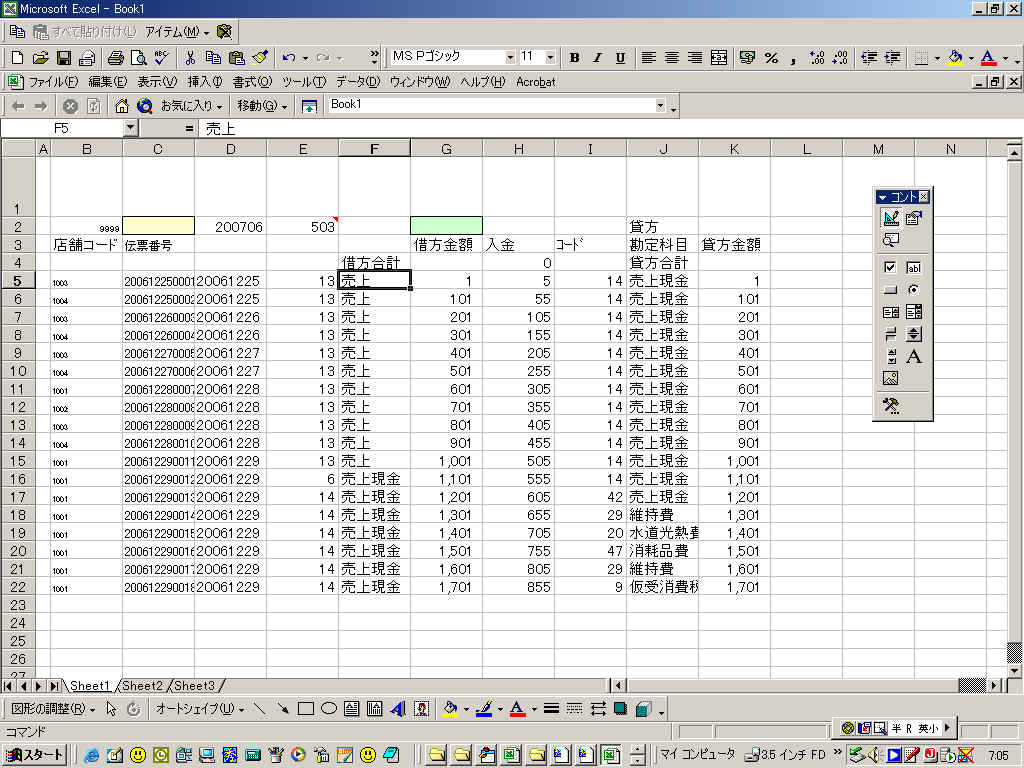1024x768 pixels.
Task: Open the font name dropdown
Action: click(510, 57)
